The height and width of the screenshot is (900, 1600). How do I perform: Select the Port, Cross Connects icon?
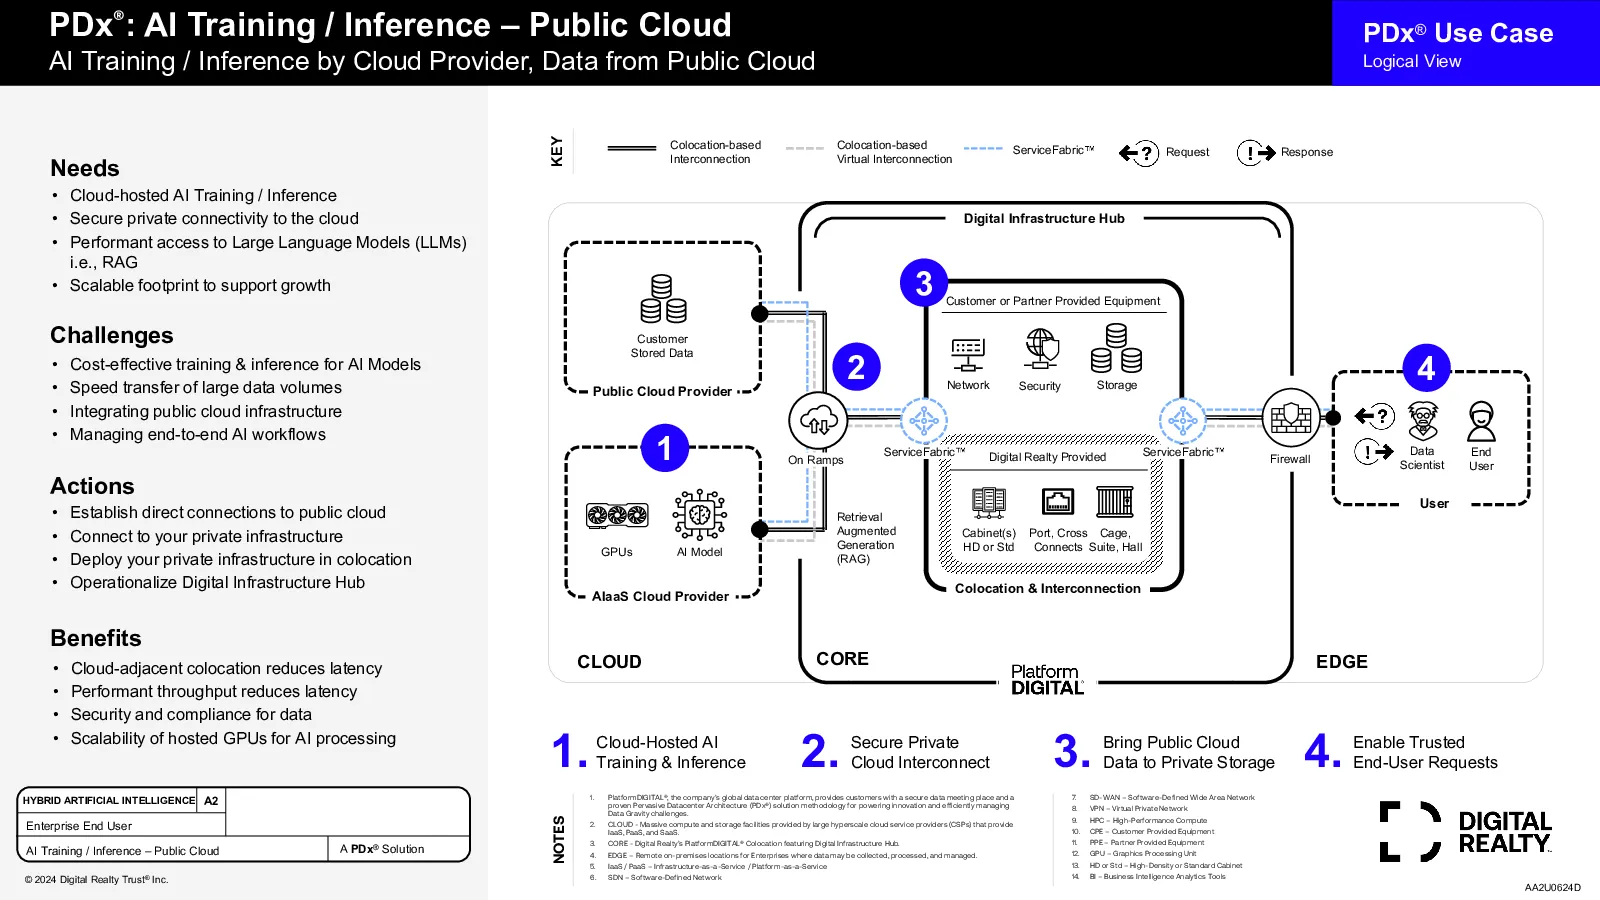pos(1057,501)
